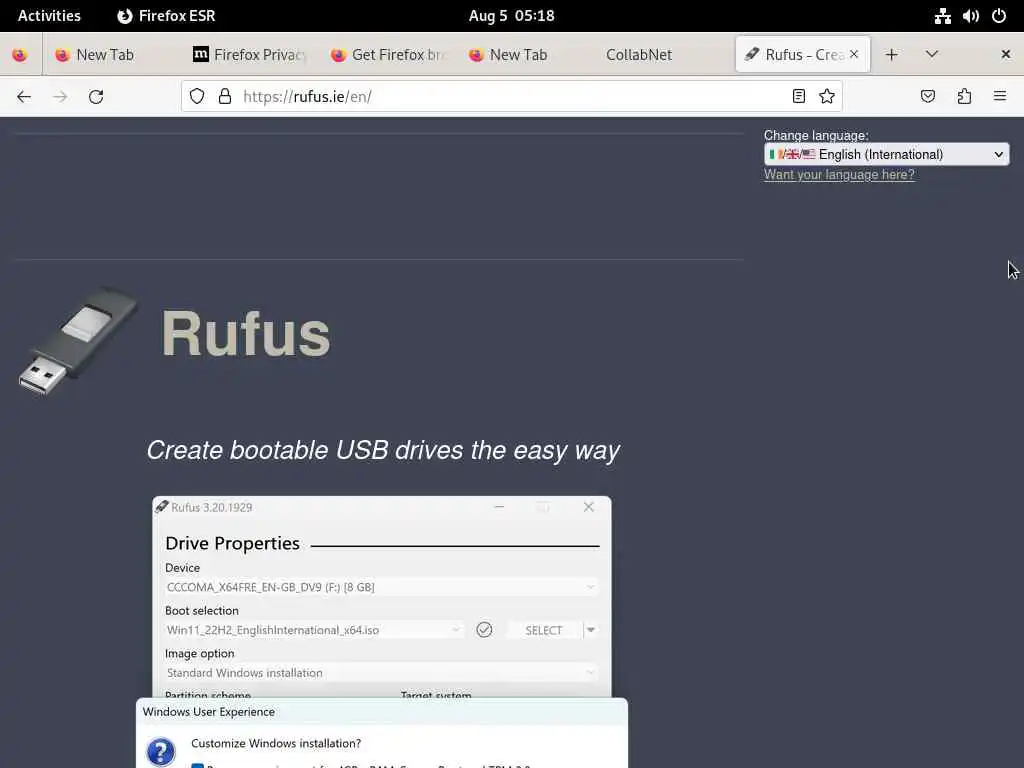The height and width of the screenshot is (768, 1024).
Task: Follow the Want your language here link
Action: coord(839,175)
